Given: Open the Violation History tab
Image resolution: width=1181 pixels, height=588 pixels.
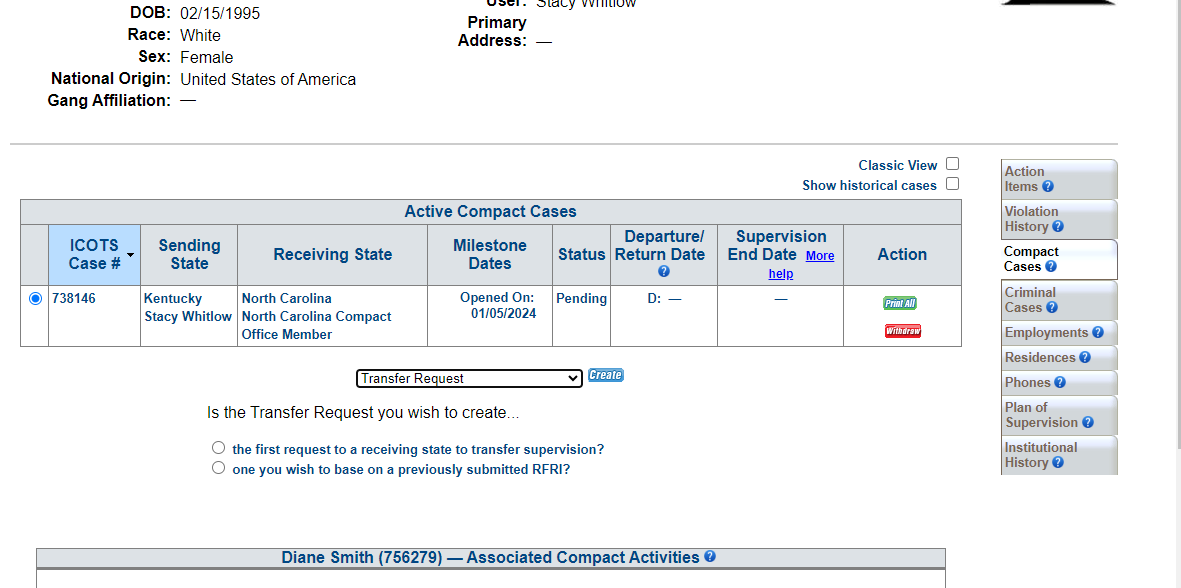Looking at the screenshot, I should [x=1058, y=219].
